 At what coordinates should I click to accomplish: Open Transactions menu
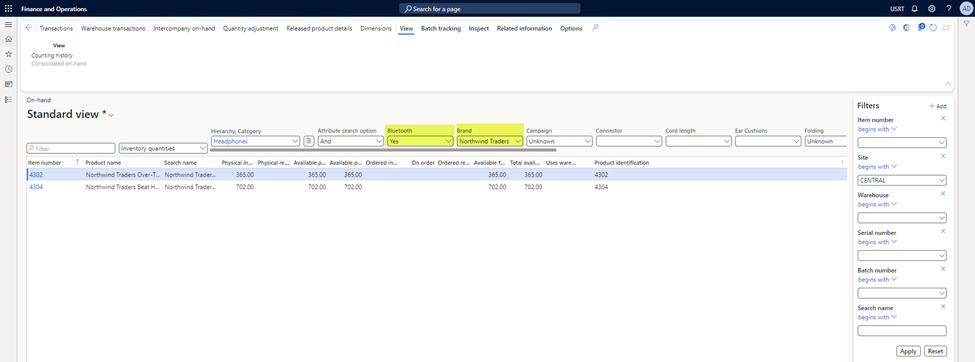tap(57, 29)
